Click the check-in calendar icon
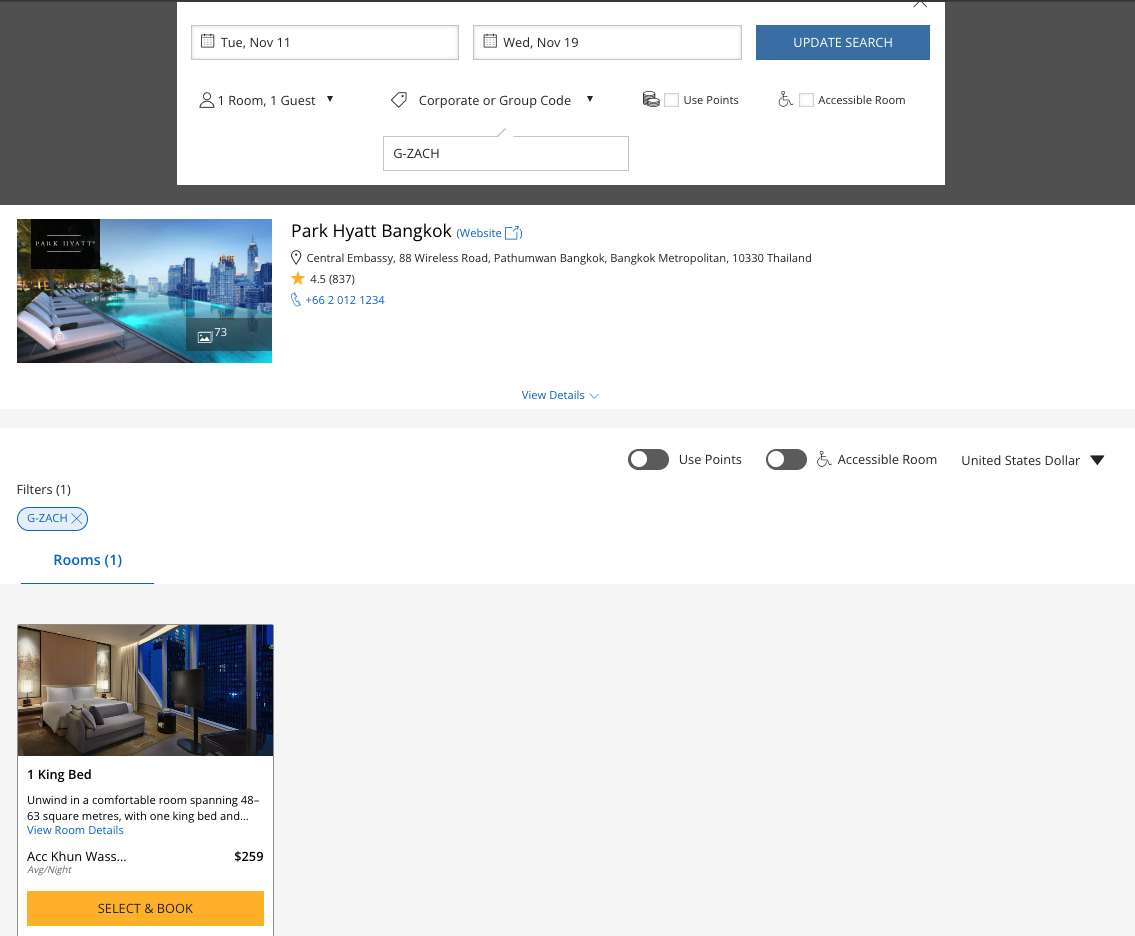Screen dimensions: 1135x936 click(x=207, y=41)
